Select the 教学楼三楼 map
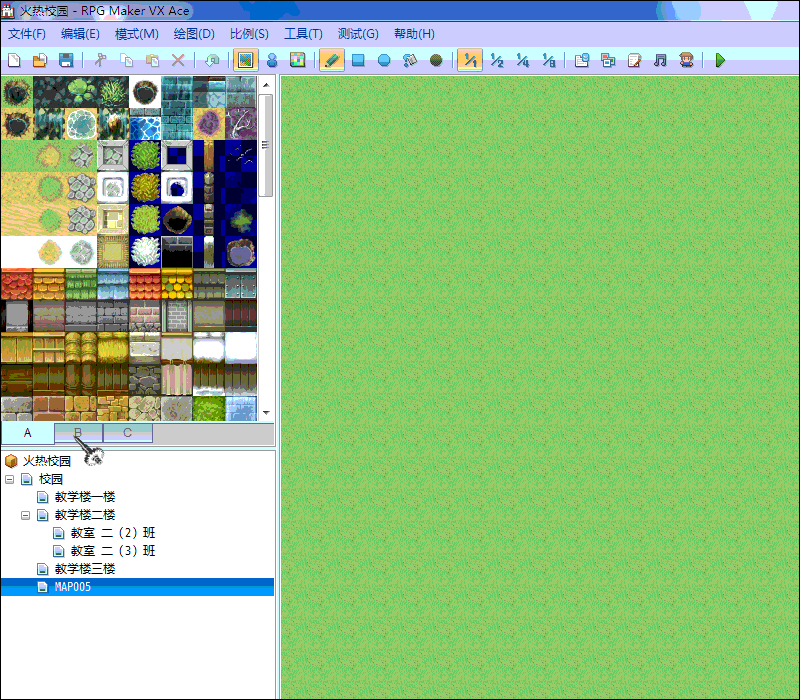The image size is (800, 700). point(85,569)
